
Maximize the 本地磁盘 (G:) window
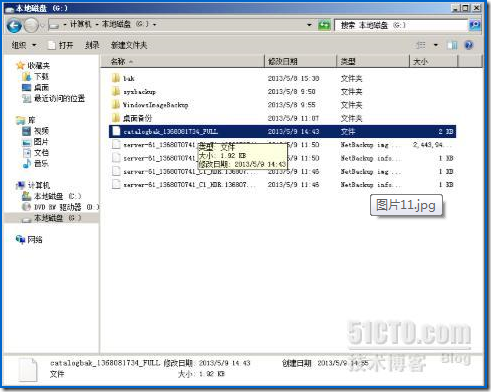[466, 8]
